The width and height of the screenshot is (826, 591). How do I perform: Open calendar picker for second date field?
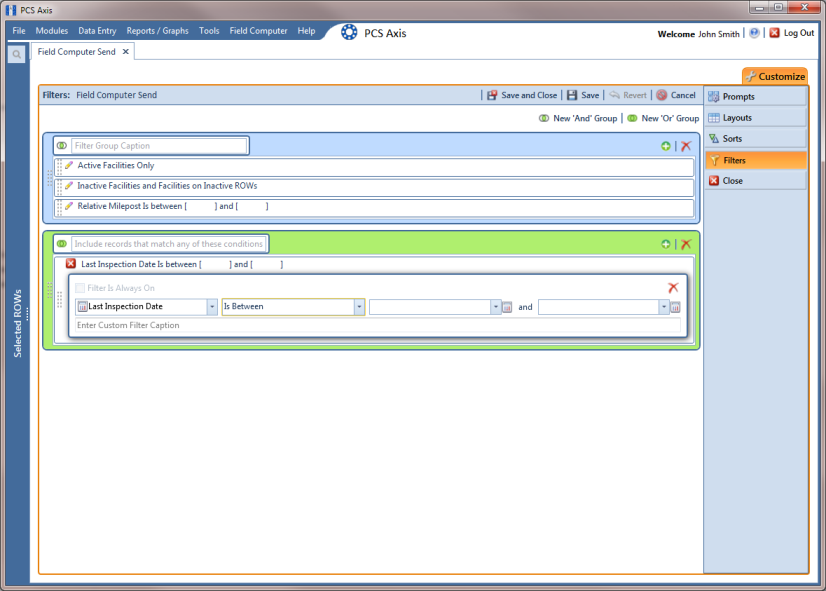click(x=675, y=307)
